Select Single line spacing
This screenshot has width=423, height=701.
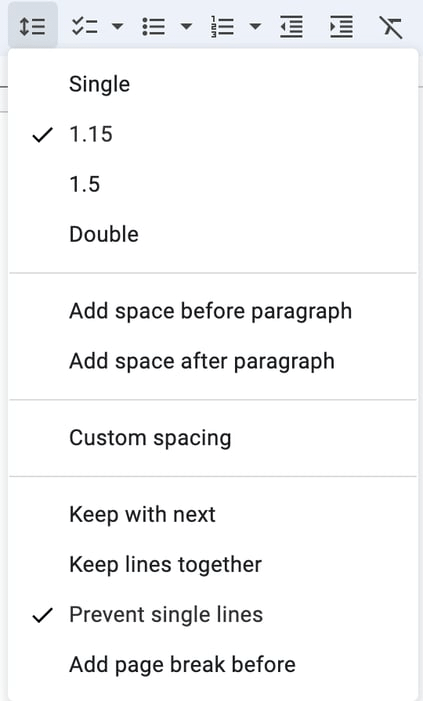pos(213,84)
